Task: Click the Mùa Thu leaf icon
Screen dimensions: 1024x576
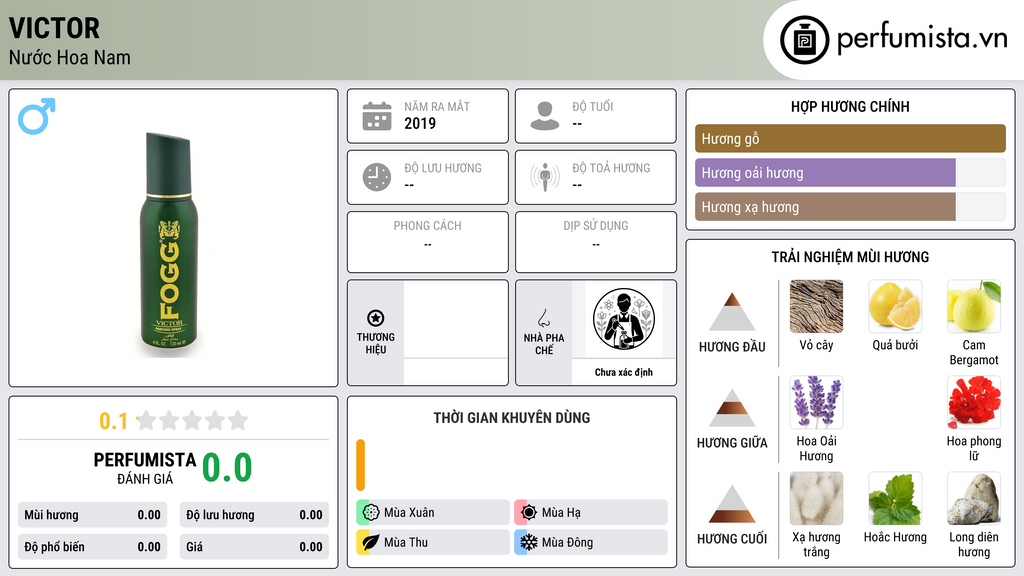Action: (371, 542)
